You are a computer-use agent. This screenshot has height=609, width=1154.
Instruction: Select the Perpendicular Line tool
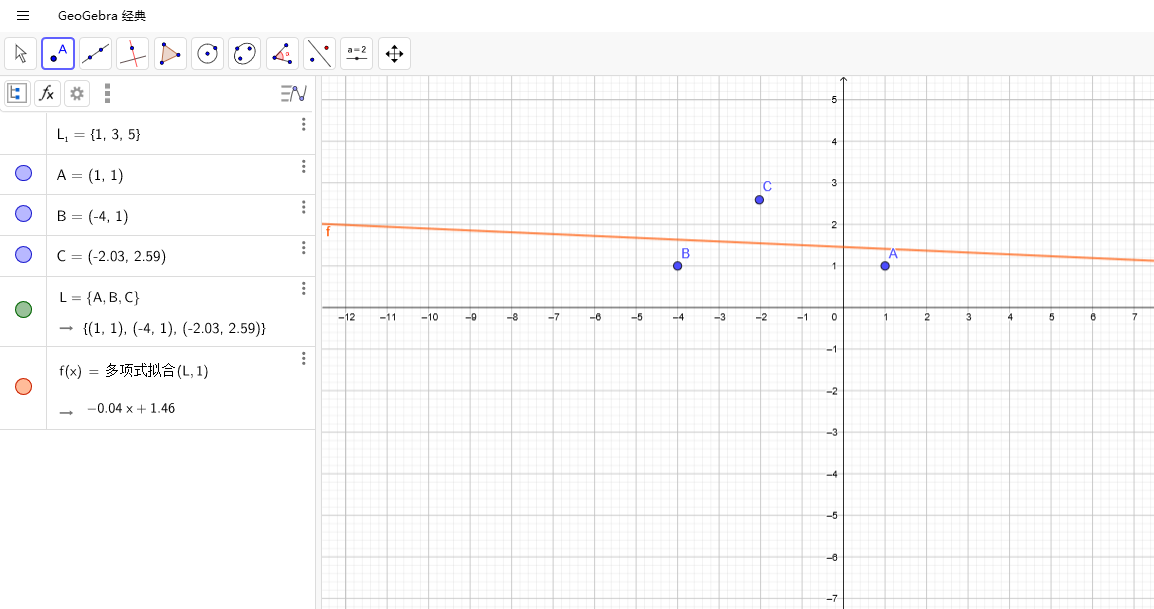pyautogui.click(x=132, y=52)
